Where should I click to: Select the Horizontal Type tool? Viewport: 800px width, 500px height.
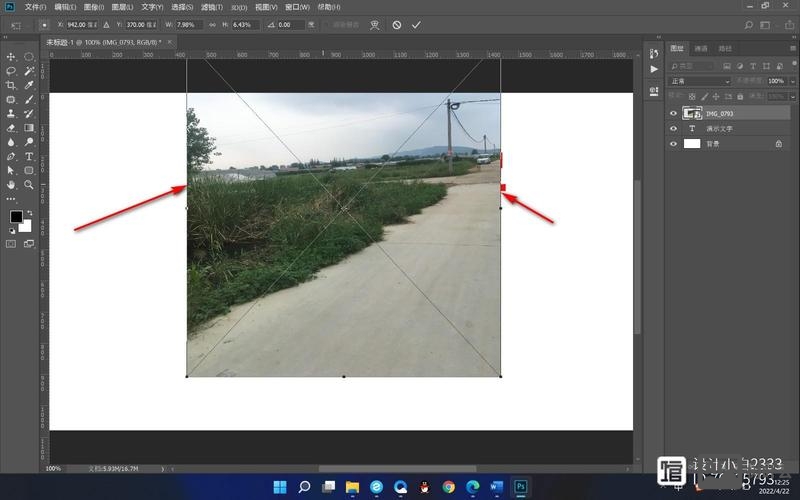pyautogui.click(x=29, y=157)
